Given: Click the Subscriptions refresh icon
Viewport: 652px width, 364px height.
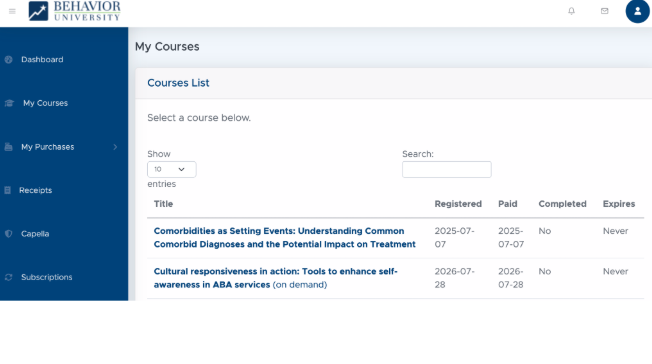Looking at the screenshot, I should [x=8, y=277].
